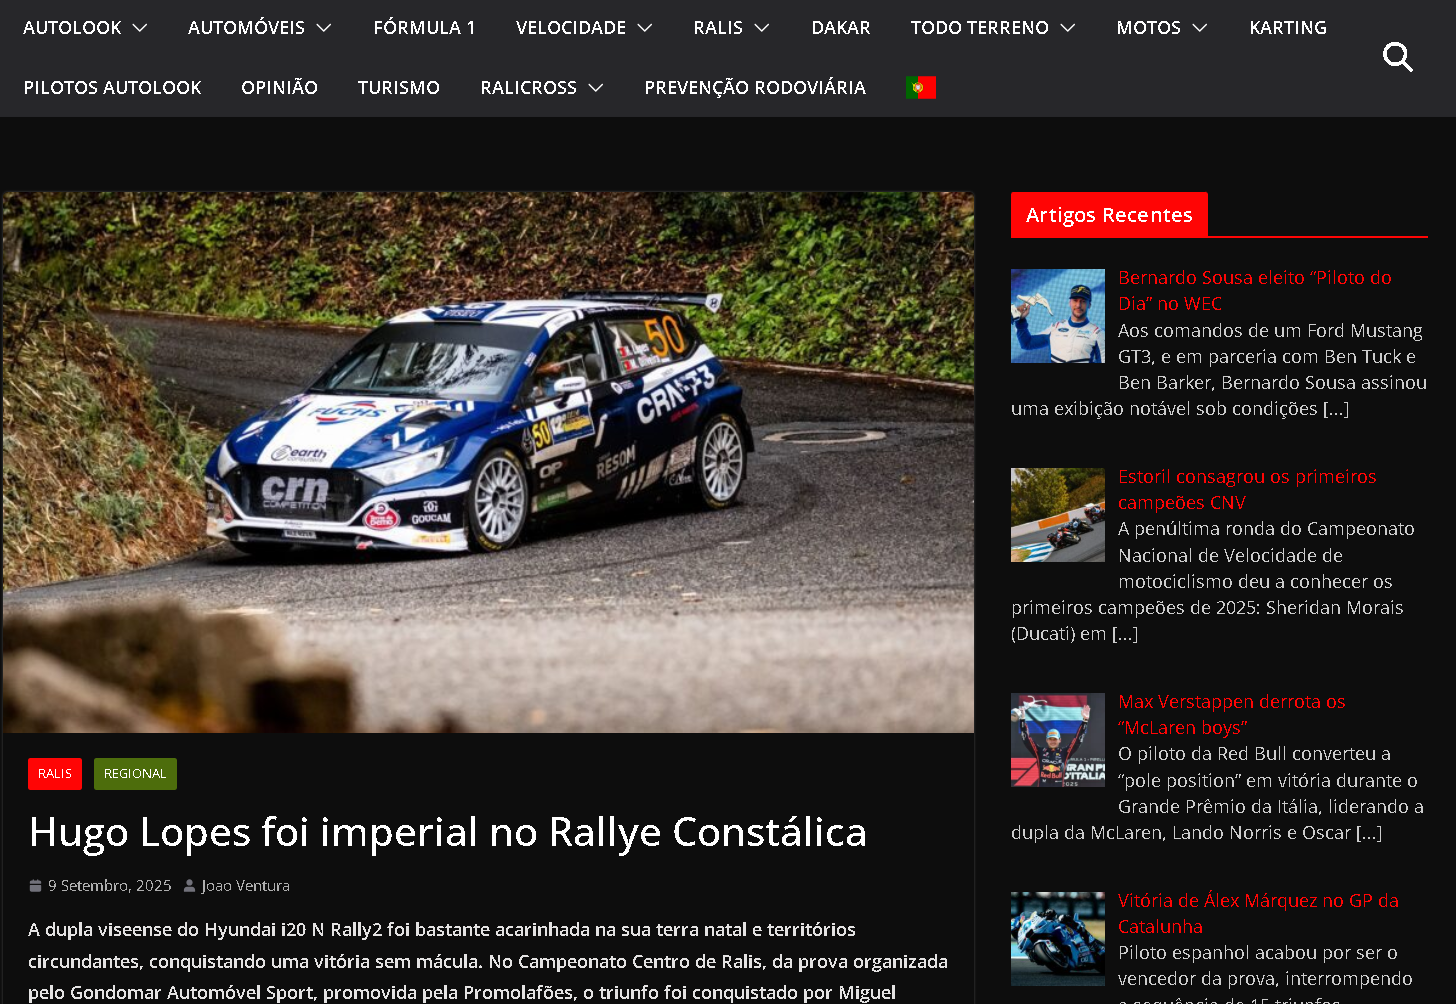Open PREVENÇÃO RODOVIÁRIA page

[x=755, y=88]
